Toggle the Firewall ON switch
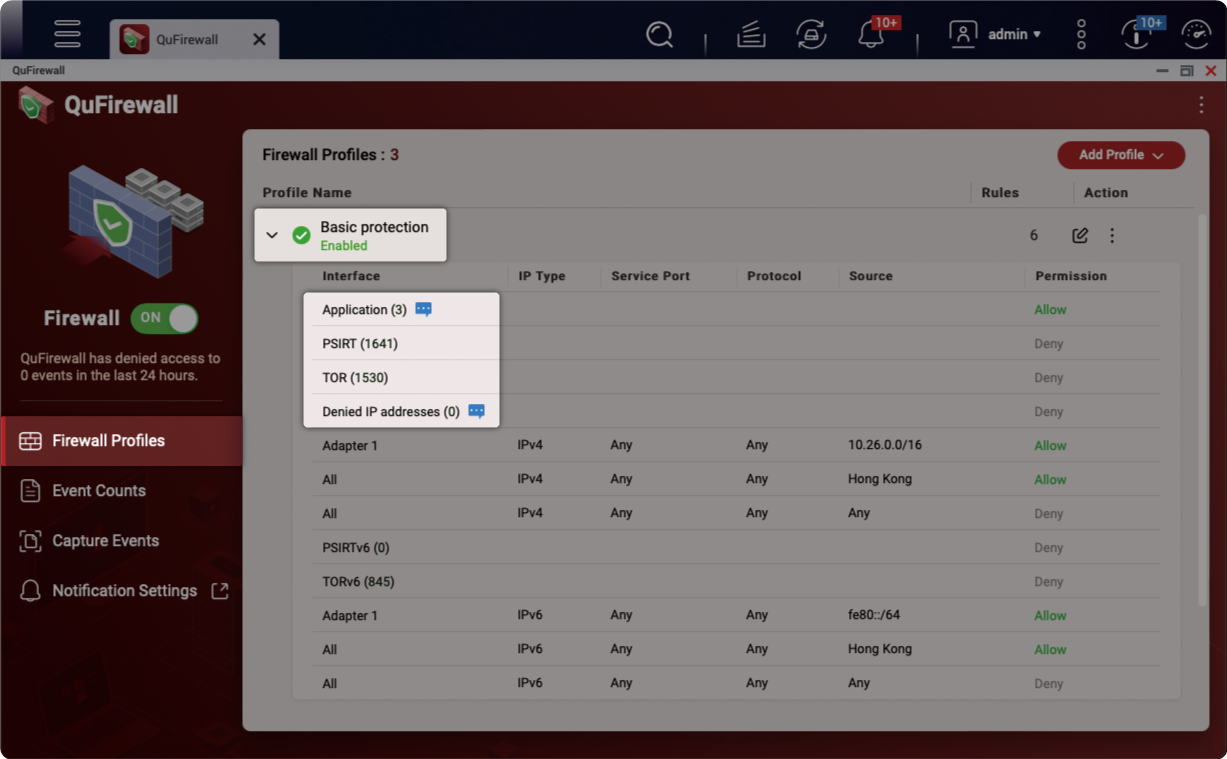 (x=164, y=318)
